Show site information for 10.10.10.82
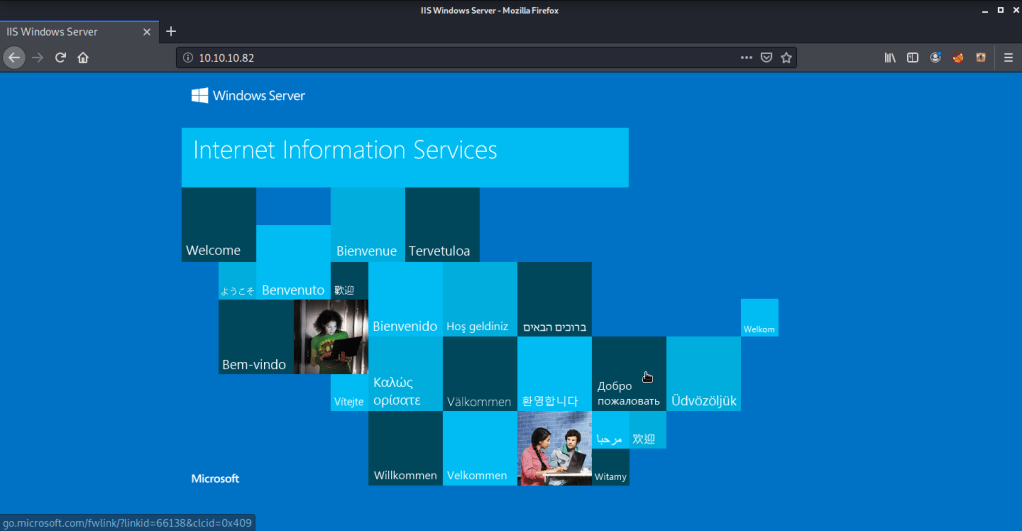 187,58
